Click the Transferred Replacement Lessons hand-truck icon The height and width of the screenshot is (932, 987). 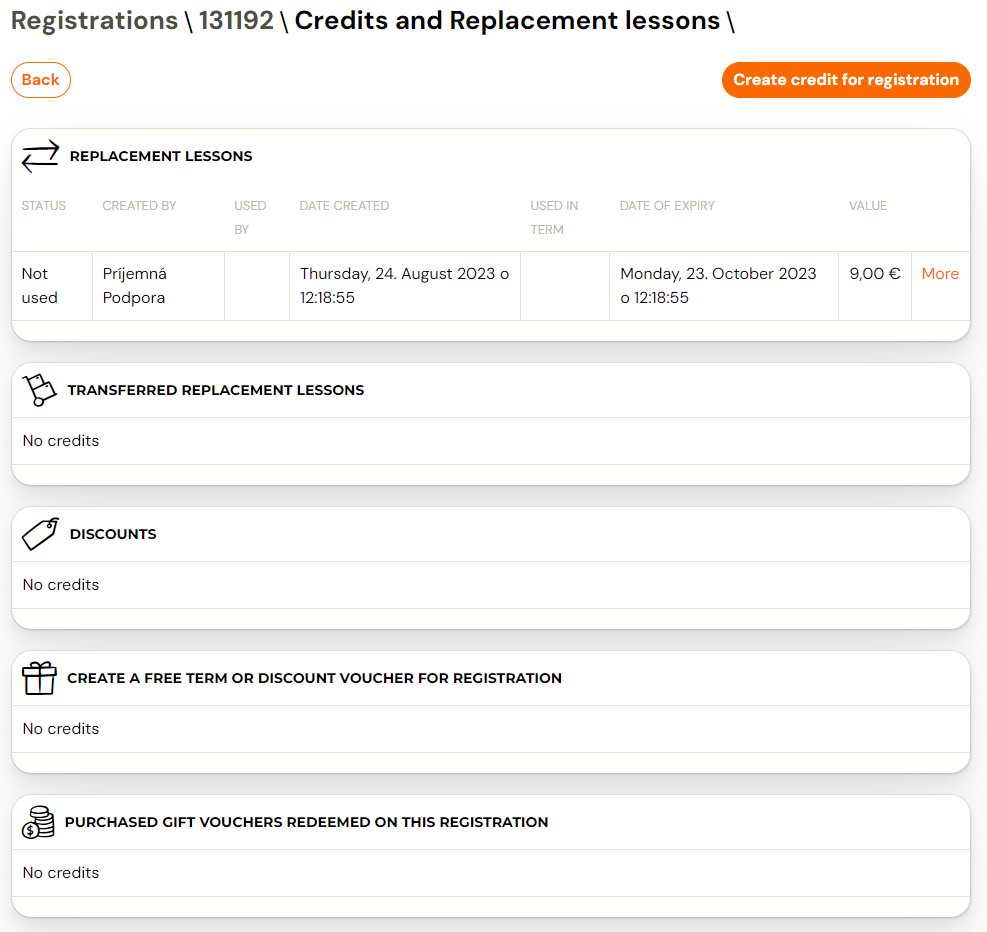tap(39, 390)
